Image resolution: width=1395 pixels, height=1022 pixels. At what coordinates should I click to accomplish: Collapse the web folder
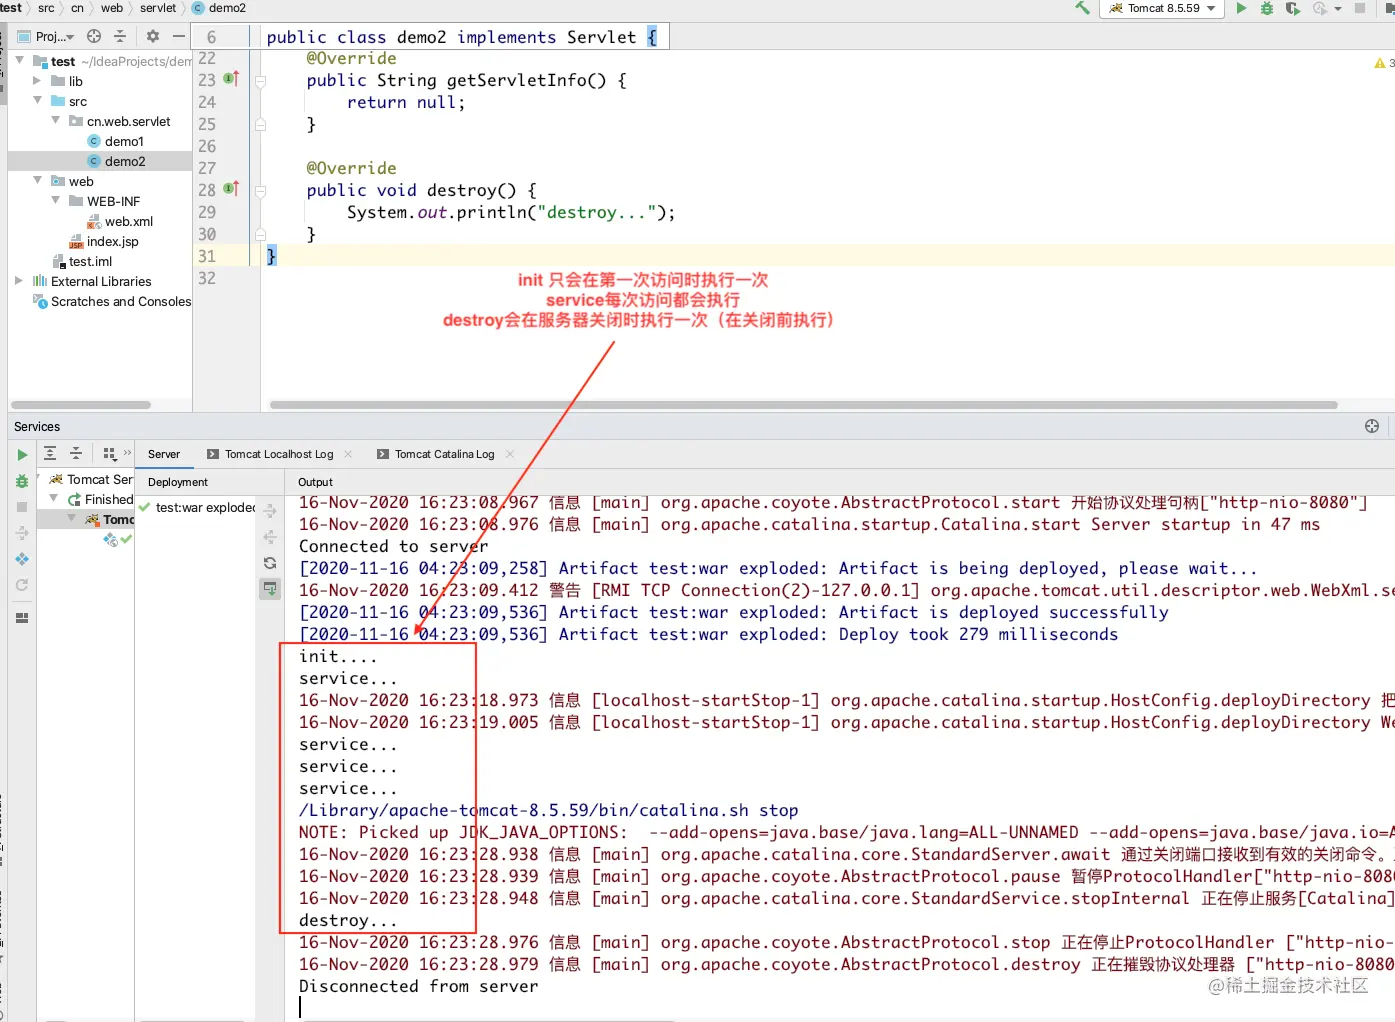pyautogui.click(x=37, y=181)
